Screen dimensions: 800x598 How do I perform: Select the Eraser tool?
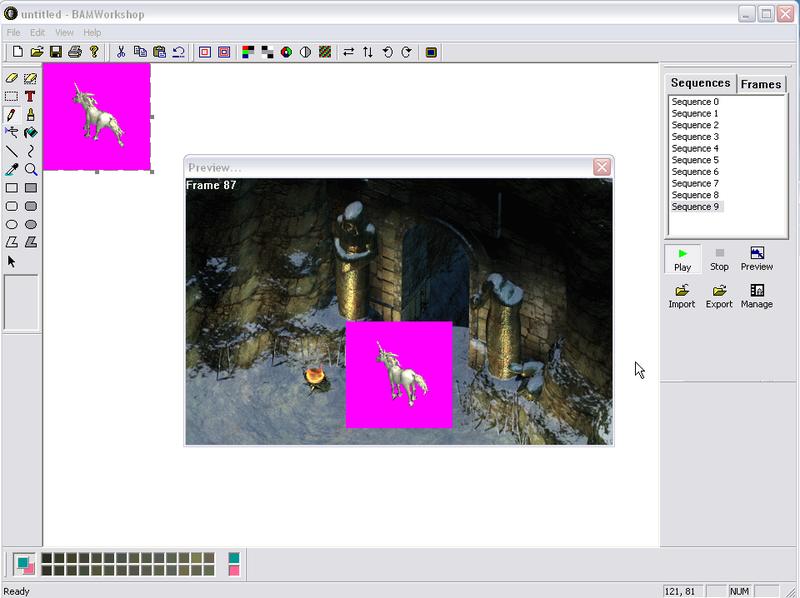tap(11, 78)
